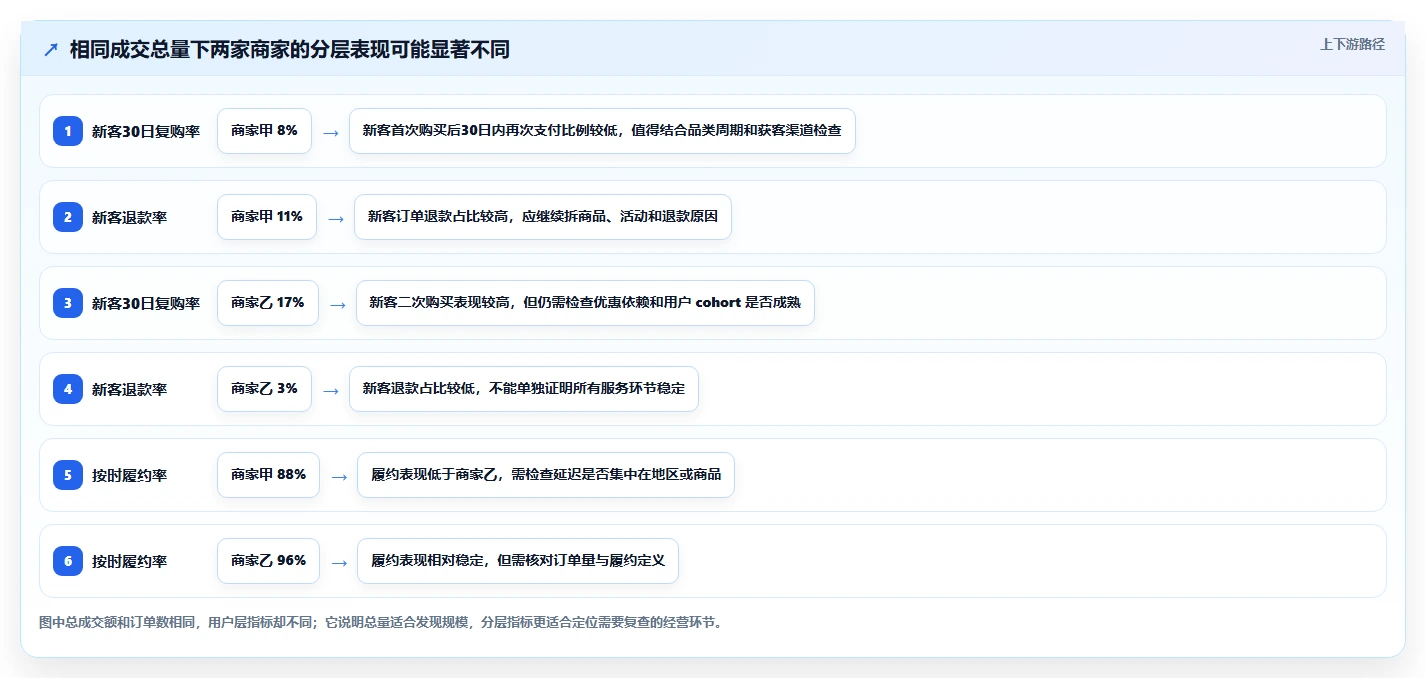Select the blue step badge numbered 6

pos(68,561)
